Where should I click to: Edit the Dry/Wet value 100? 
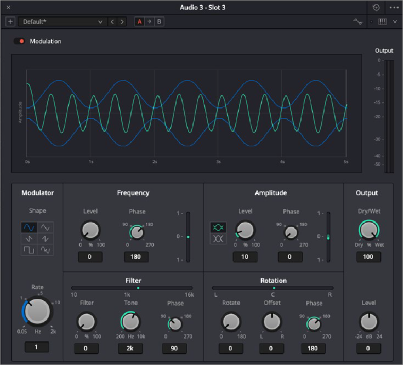(368, 257)
